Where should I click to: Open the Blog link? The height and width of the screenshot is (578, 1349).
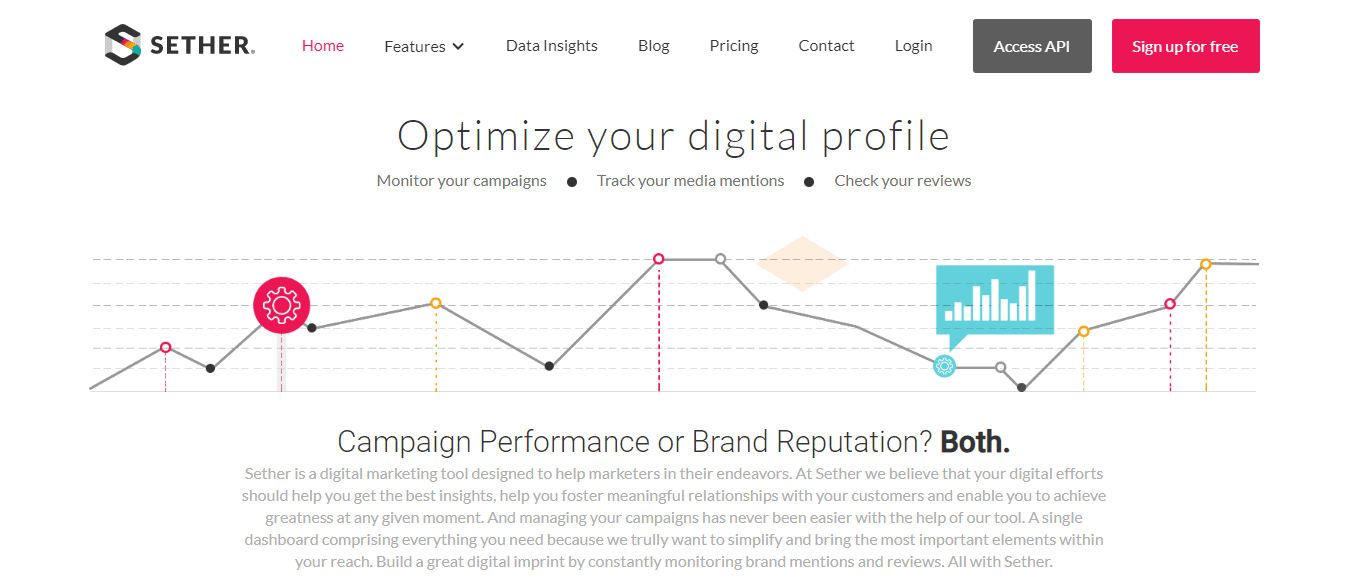coord(654,45)
